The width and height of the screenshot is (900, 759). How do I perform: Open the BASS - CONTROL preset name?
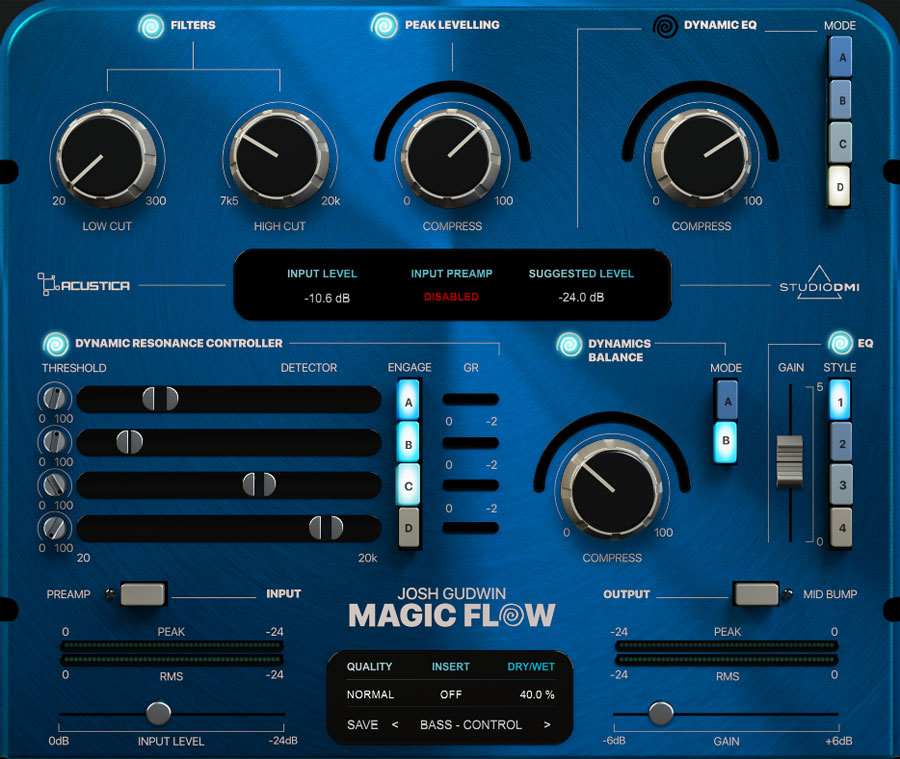471,725
